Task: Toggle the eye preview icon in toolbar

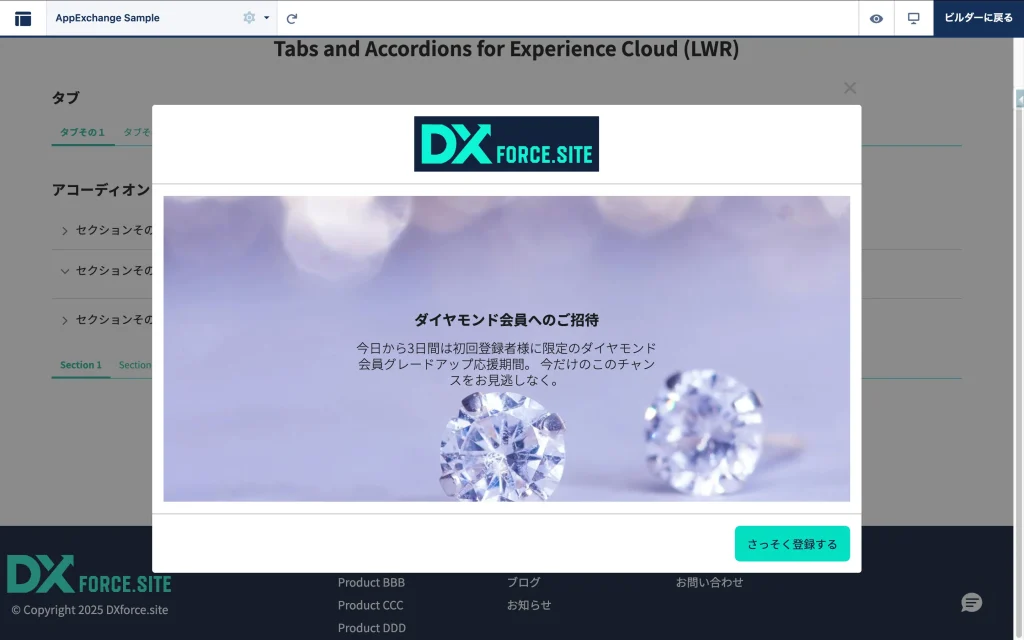Action: click(876, 18)
